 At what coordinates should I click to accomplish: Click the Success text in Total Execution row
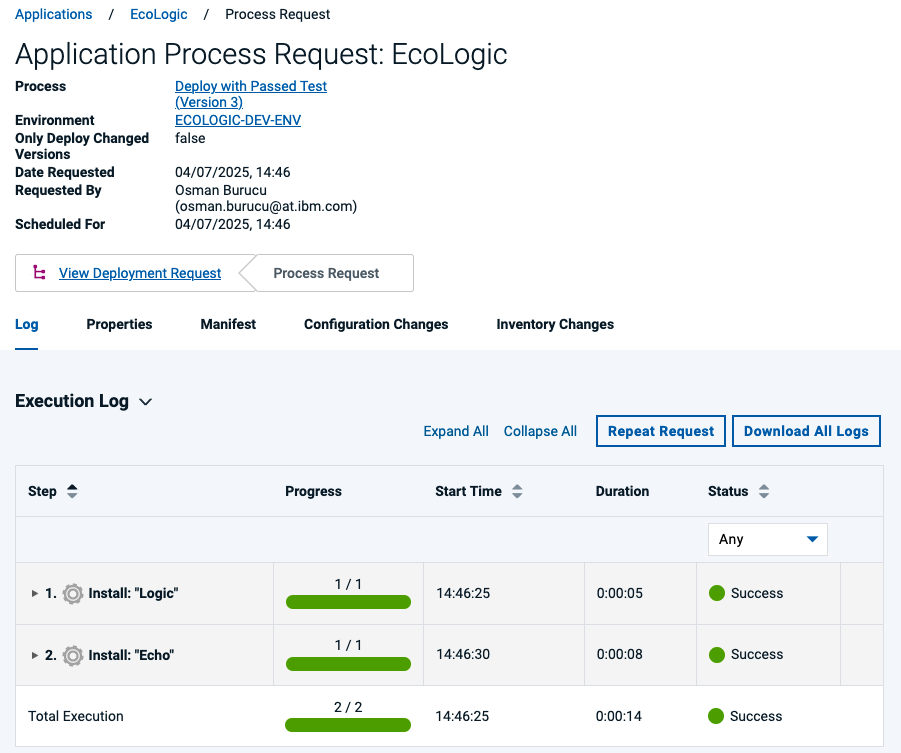[756, 716]
